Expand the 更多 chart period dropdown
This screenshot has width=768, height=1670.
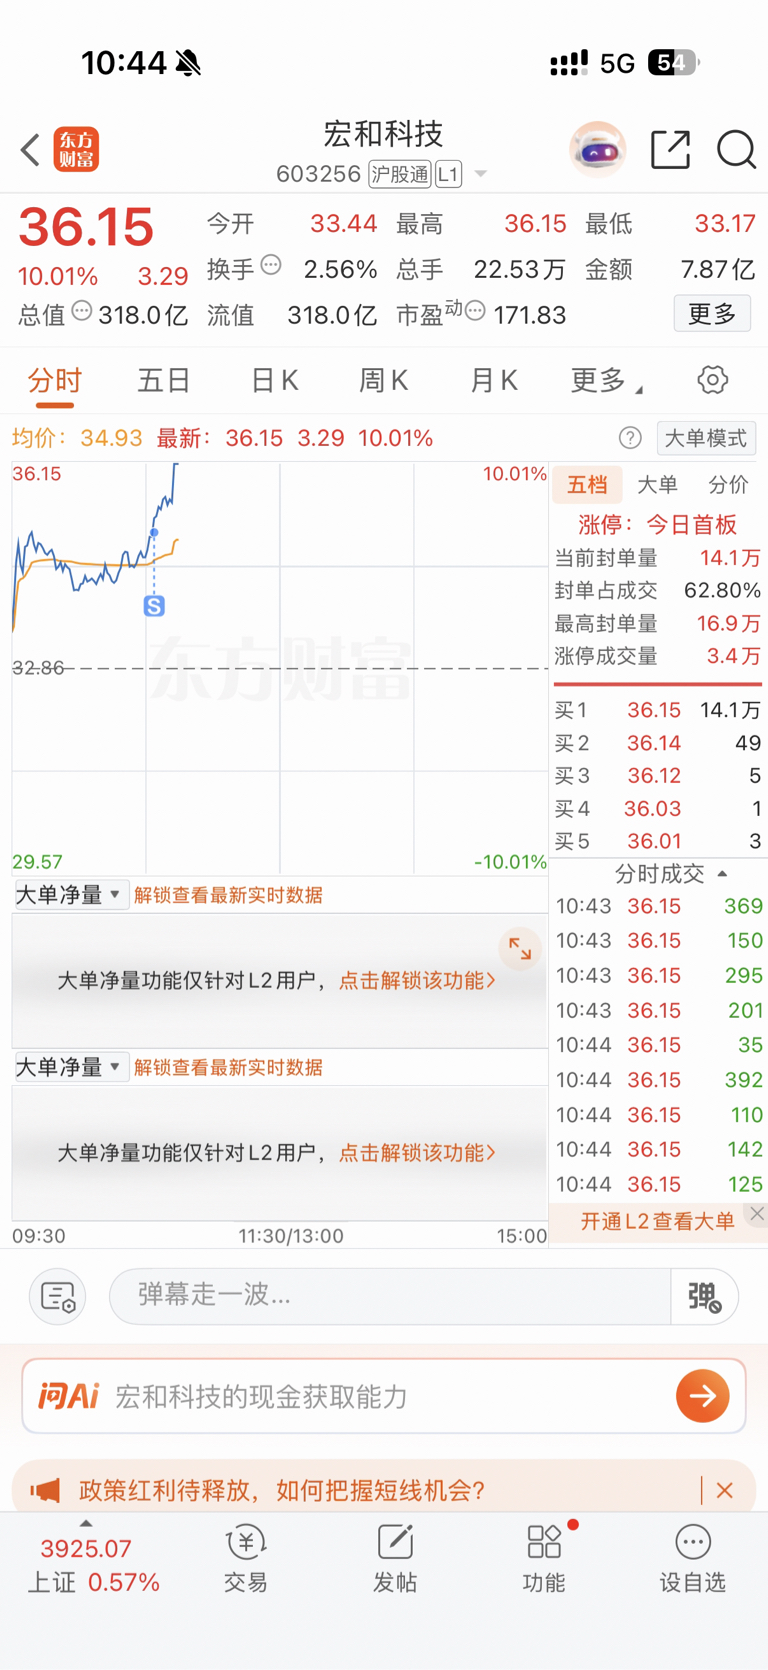point(606,380)
